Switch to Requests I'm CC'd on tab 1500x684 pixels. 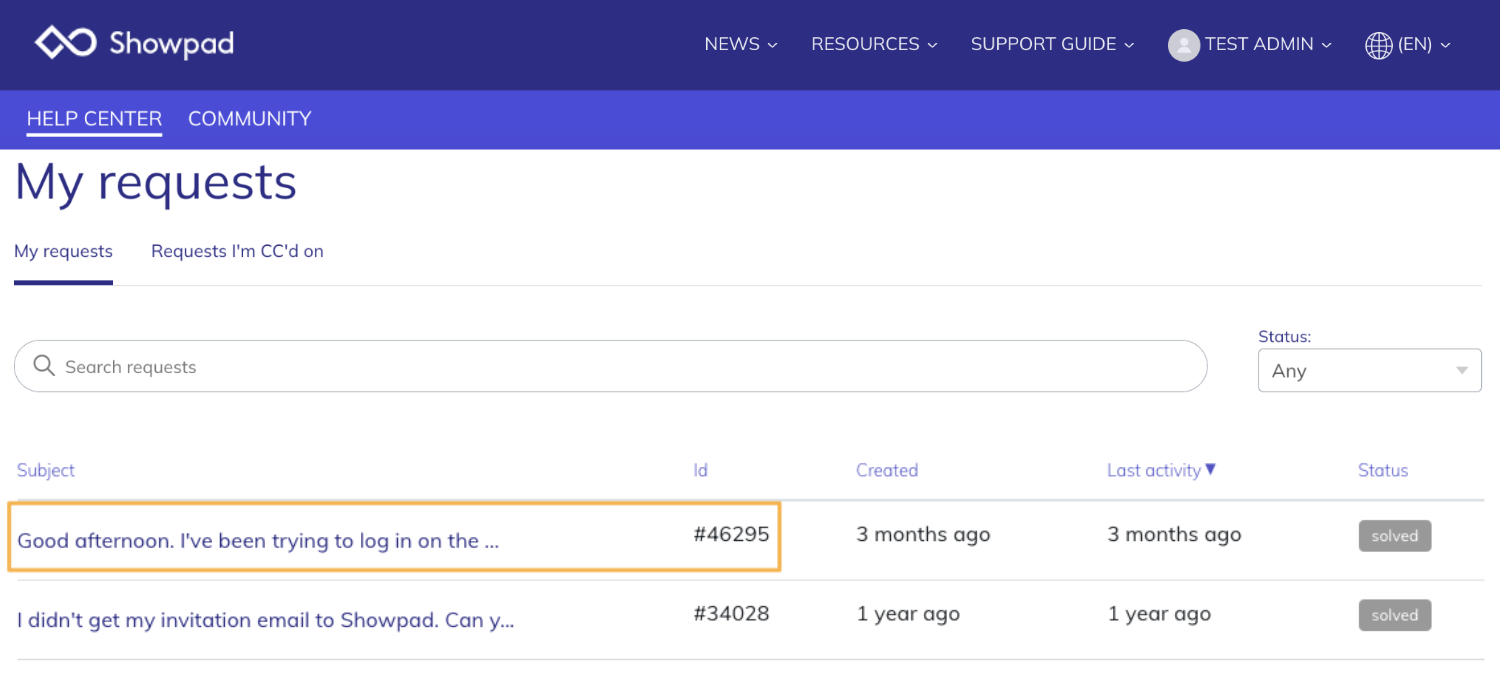tap(237, 252)
